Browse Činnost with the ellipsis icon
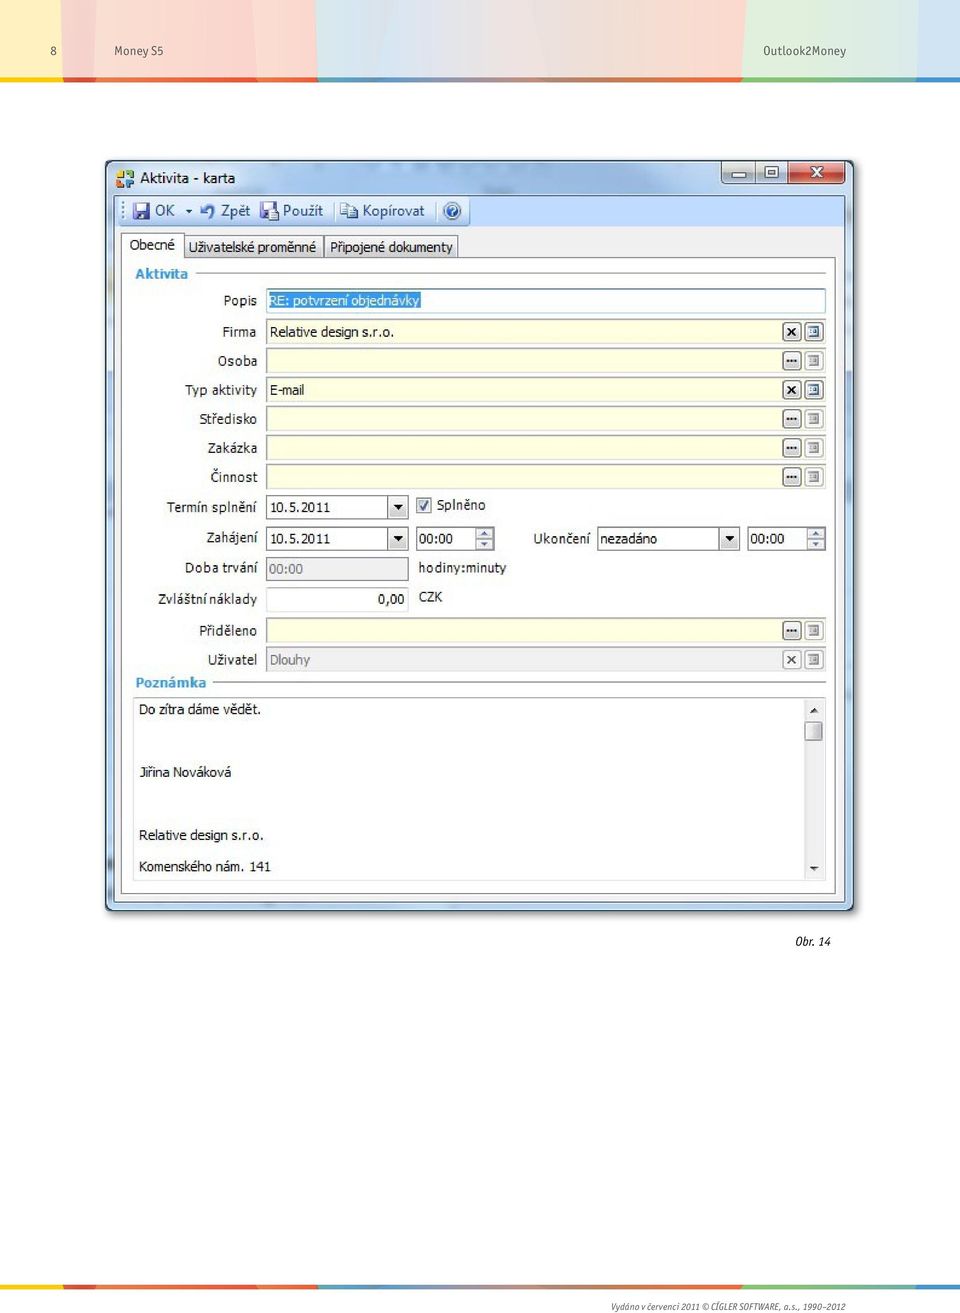The width and height of the screenshot is (960, 1313). pos(791,477)
